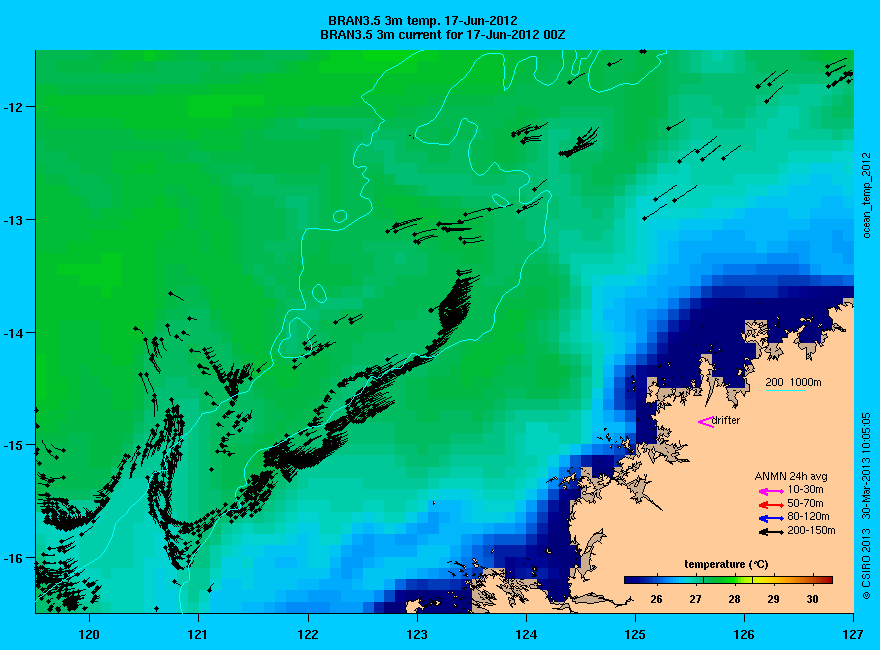Click the title 'BRAN3.5 3m temp. 17-Jun-2012'
The width and height of the screenshot is (880, 650).
[x=423, y=21]
